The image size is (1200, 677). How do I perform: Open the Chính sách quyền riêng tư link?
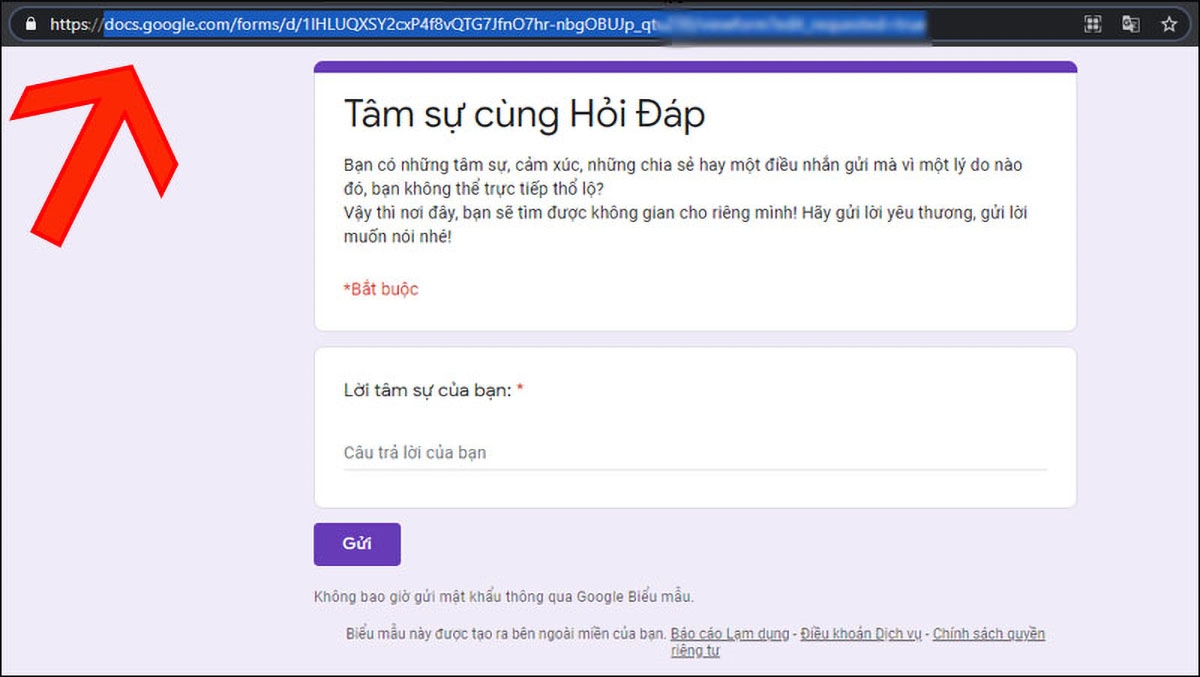pos(988,633)
